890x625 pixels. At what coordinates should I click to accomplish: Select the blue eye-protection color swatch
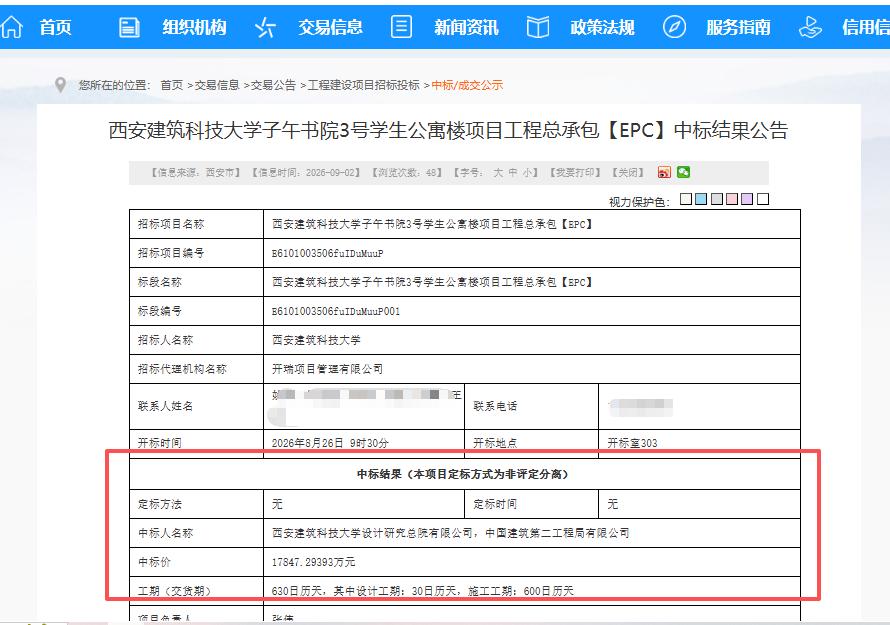click(x=701, y=199)
